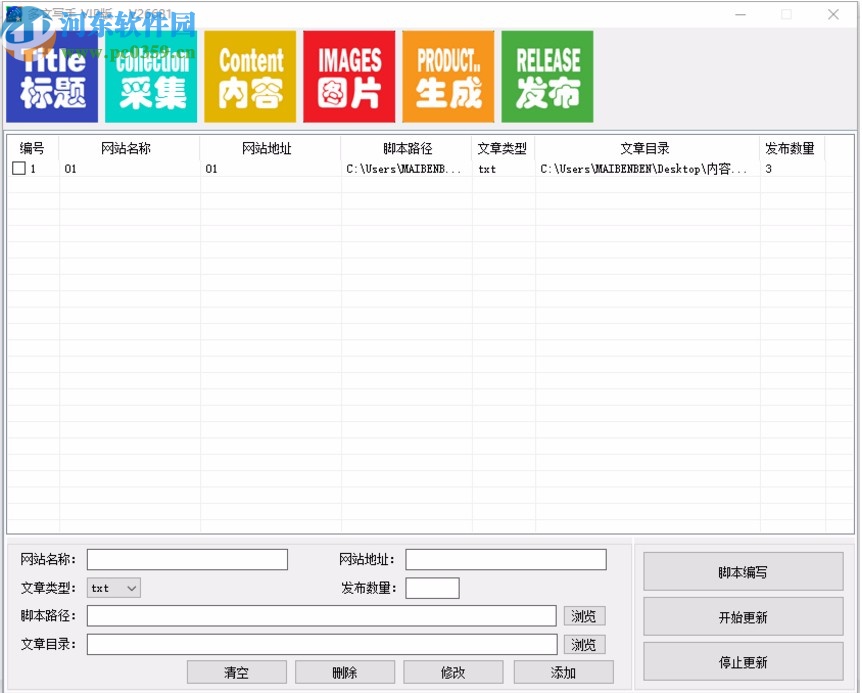
Task: Click the 发布数量 column header
Action: pos(790,148)
